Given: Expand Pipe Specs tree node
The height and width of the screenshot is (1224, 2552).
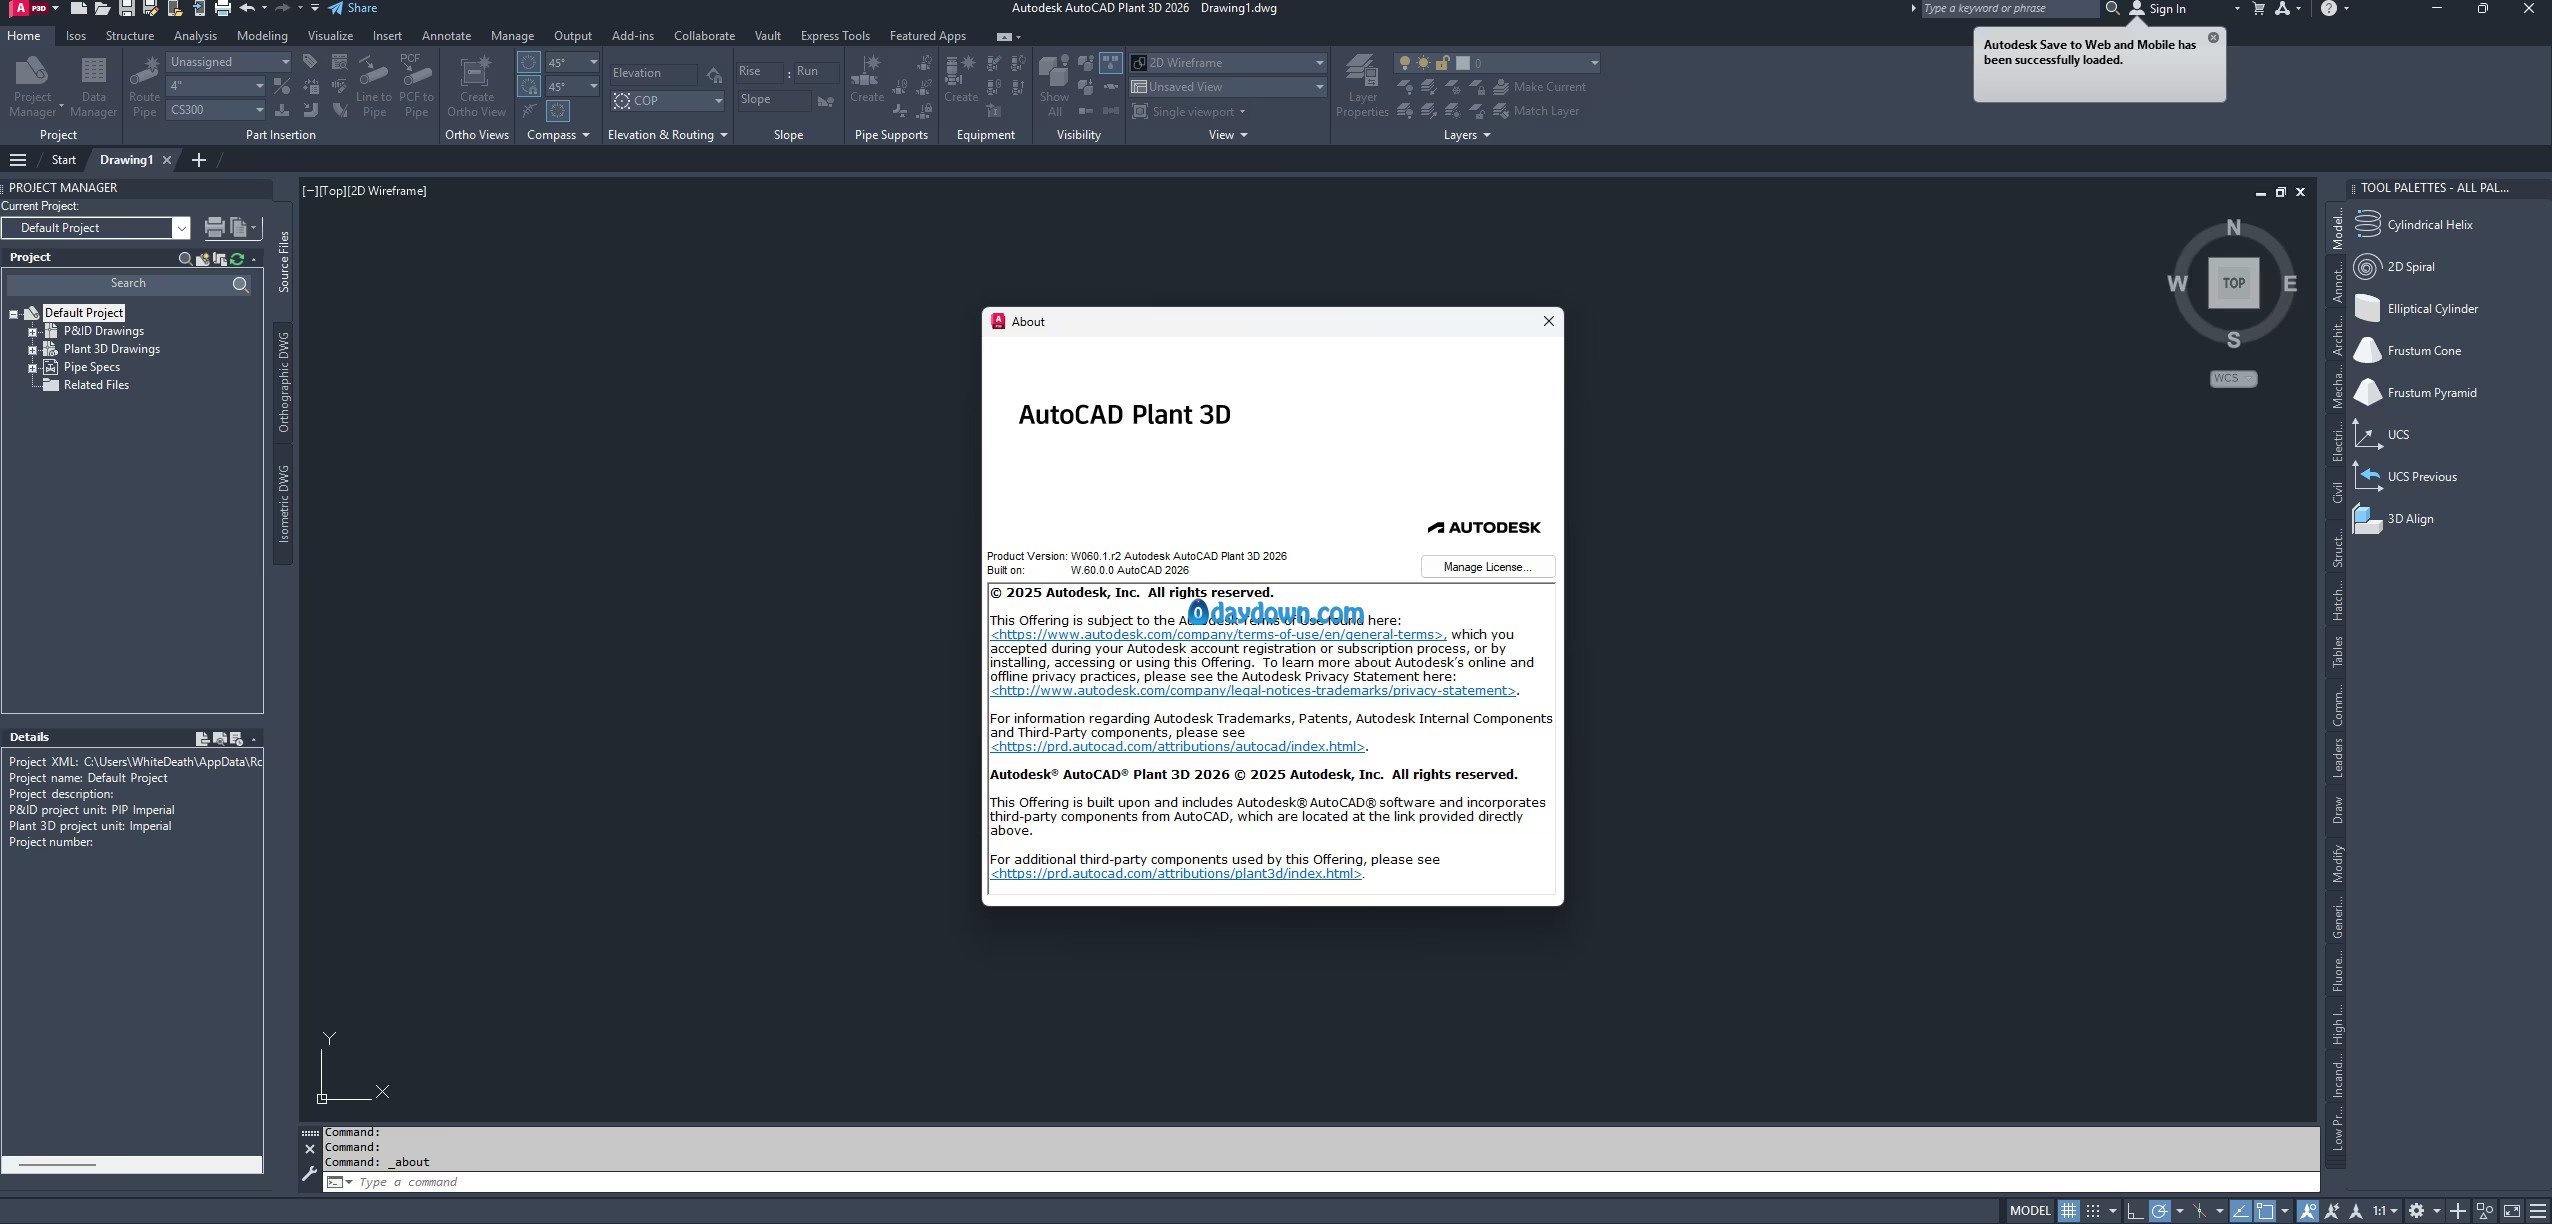Looking at the screenshot, I should pyautogui.click(x=32, y=368).
